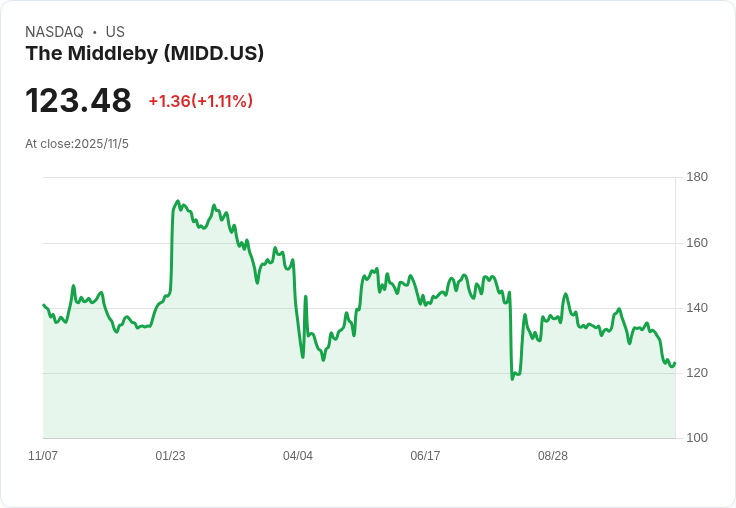
Task: Click the US market label
Action: [115, 32]
